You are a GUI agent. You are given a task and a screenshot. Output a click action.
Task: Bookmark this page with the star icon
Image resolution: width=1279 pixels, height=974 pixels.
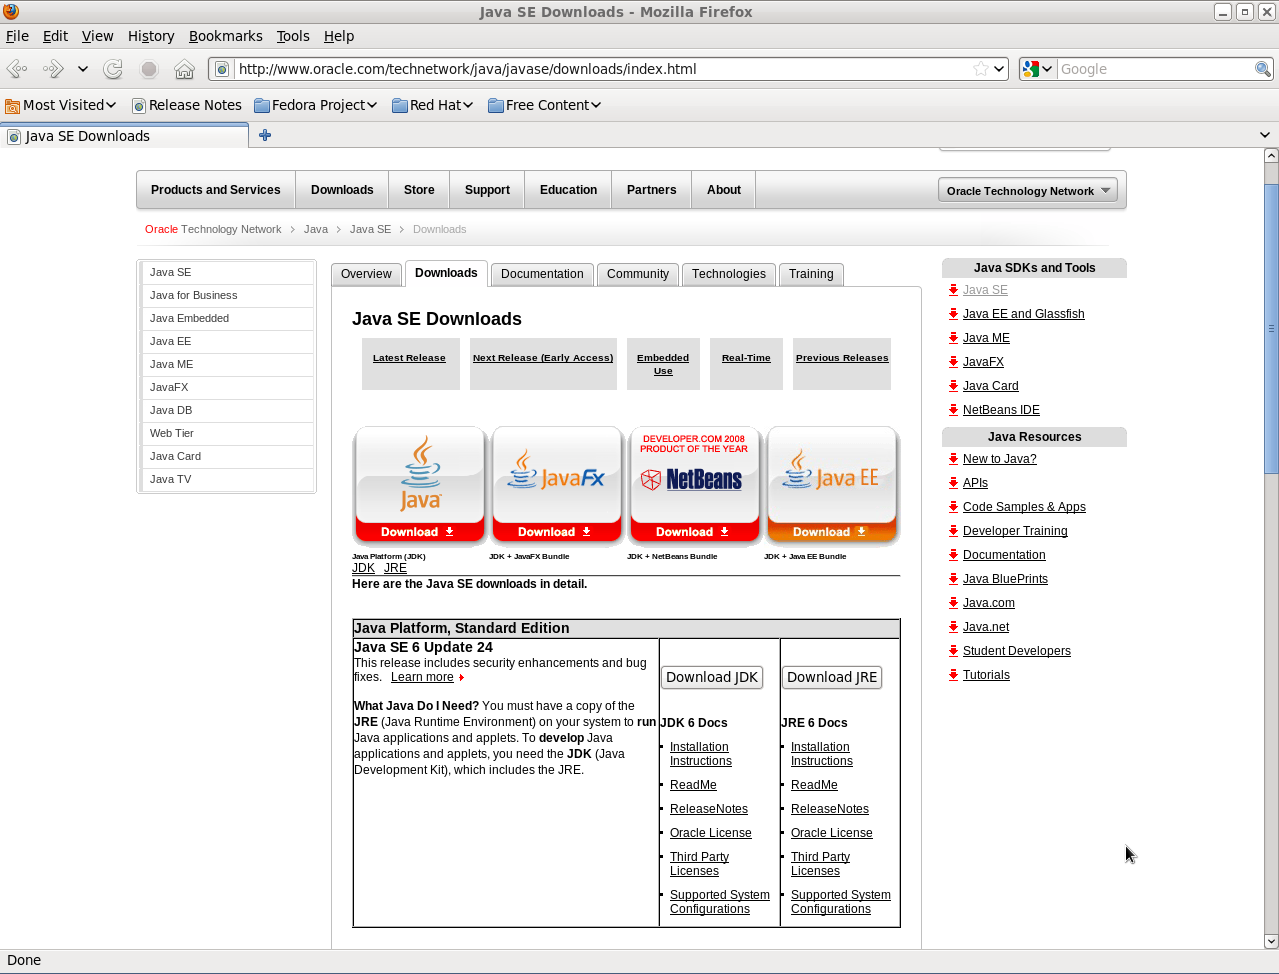pyautogui.click(x=981, y=69)
